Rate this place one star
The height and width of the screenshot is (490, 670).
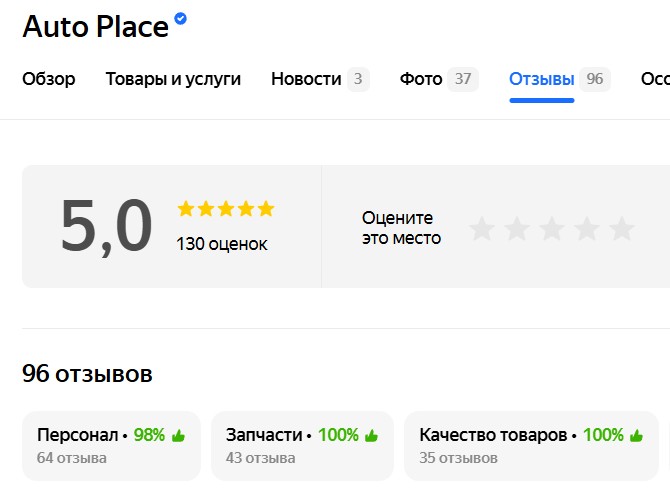point(482,229)
